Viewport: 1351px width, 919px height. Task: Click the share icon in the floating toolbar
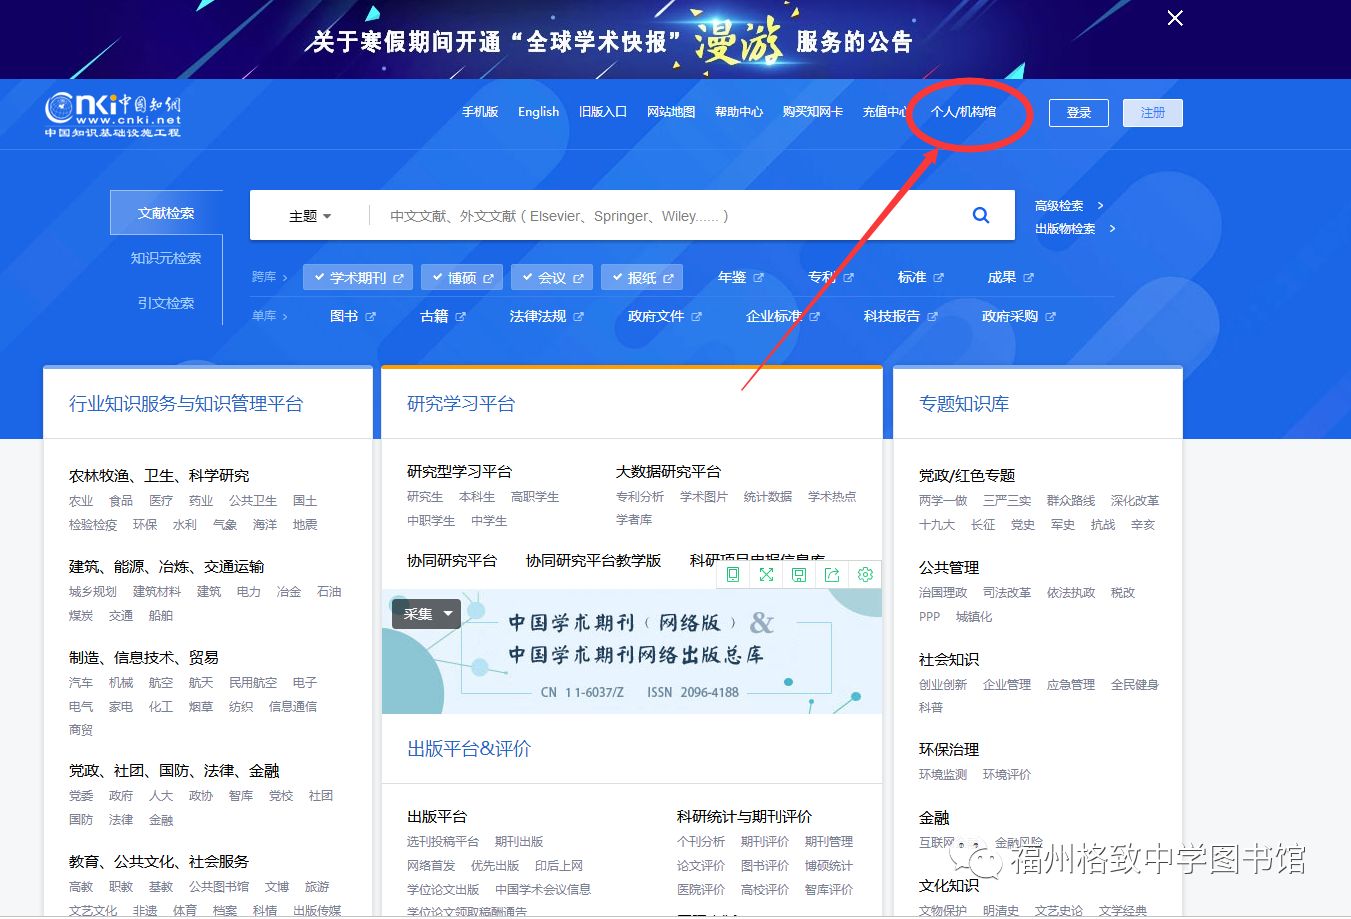coord(832,574)
